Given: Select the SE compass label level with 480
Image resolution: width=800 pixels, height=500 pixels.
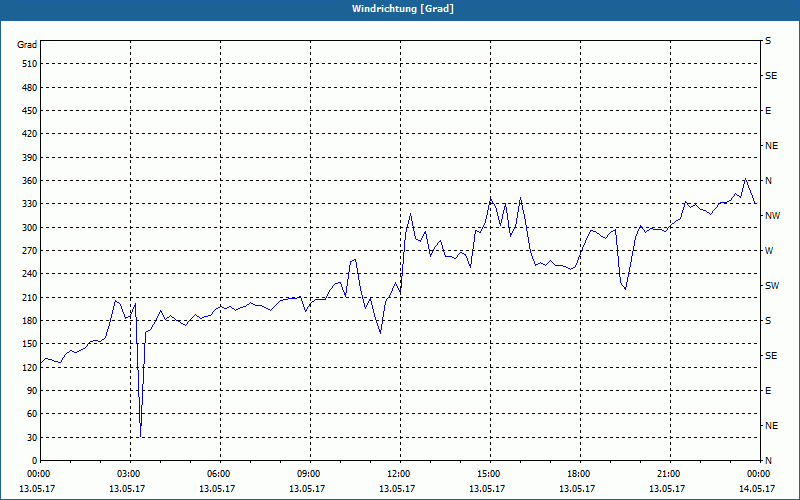Looking at the screenshot, I should coord(771,76).
